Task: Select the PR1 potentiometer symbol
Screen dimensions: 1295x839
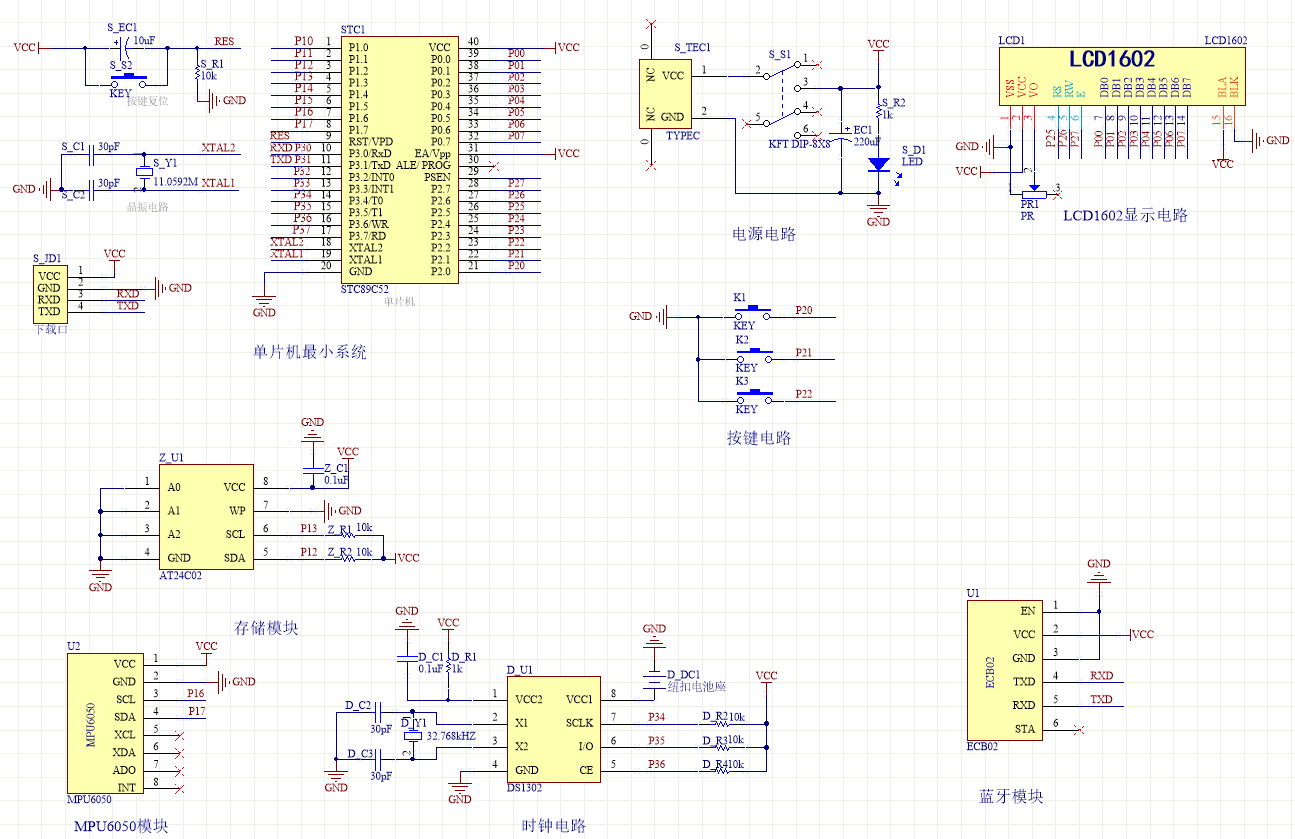Action: tap(1032, 192)
